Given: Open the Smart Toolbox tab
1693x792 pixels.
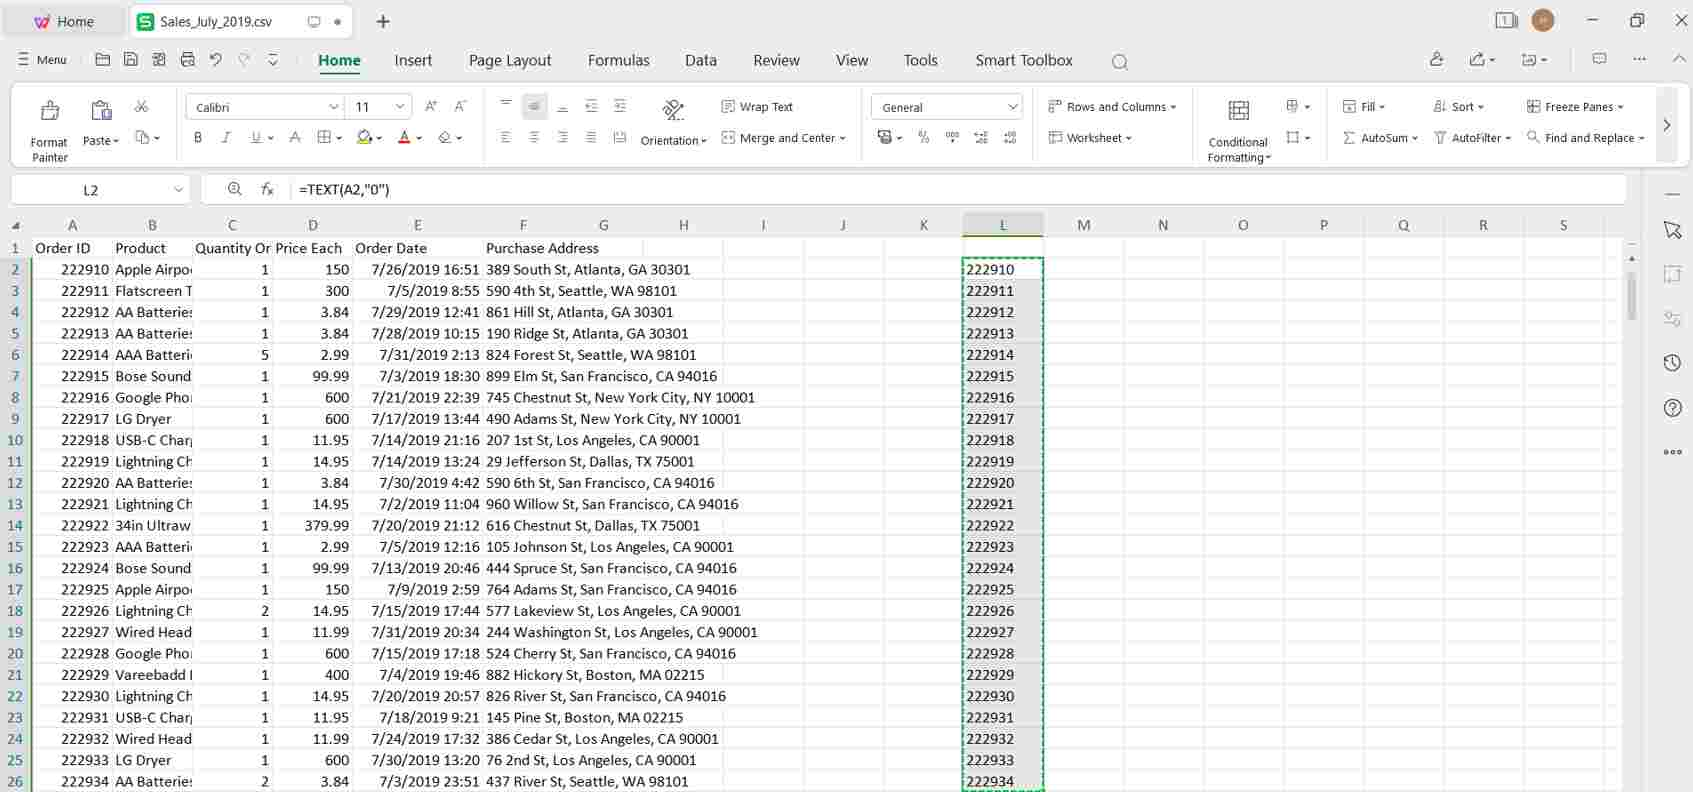Looking at the screenshot, I should tap(1024, 60).
